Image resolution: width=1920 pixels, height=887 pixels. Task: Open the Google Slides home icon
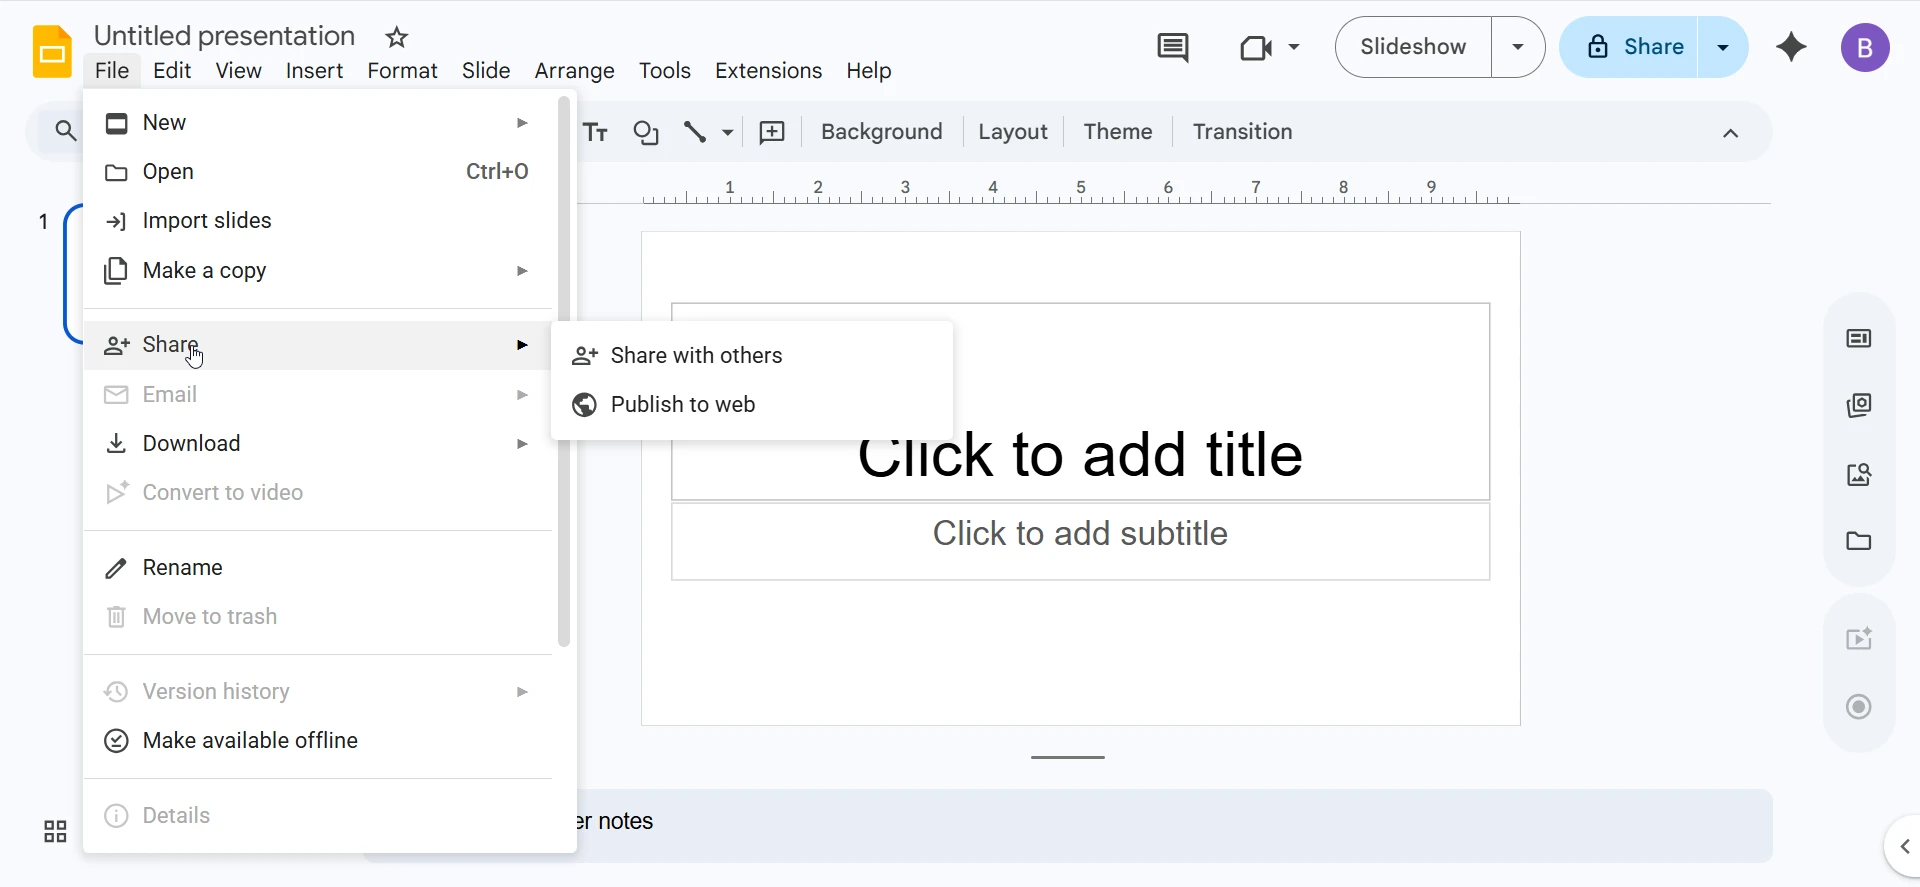click(x=52, y=52)
